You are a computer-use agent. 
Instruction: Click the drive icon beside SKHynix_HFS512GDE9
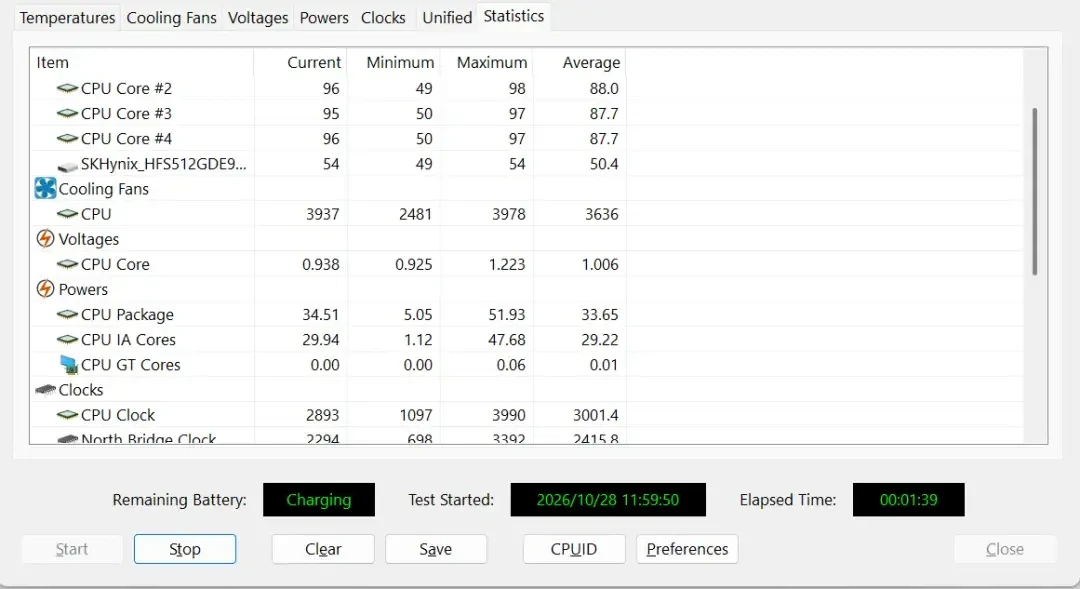[67, 165]
